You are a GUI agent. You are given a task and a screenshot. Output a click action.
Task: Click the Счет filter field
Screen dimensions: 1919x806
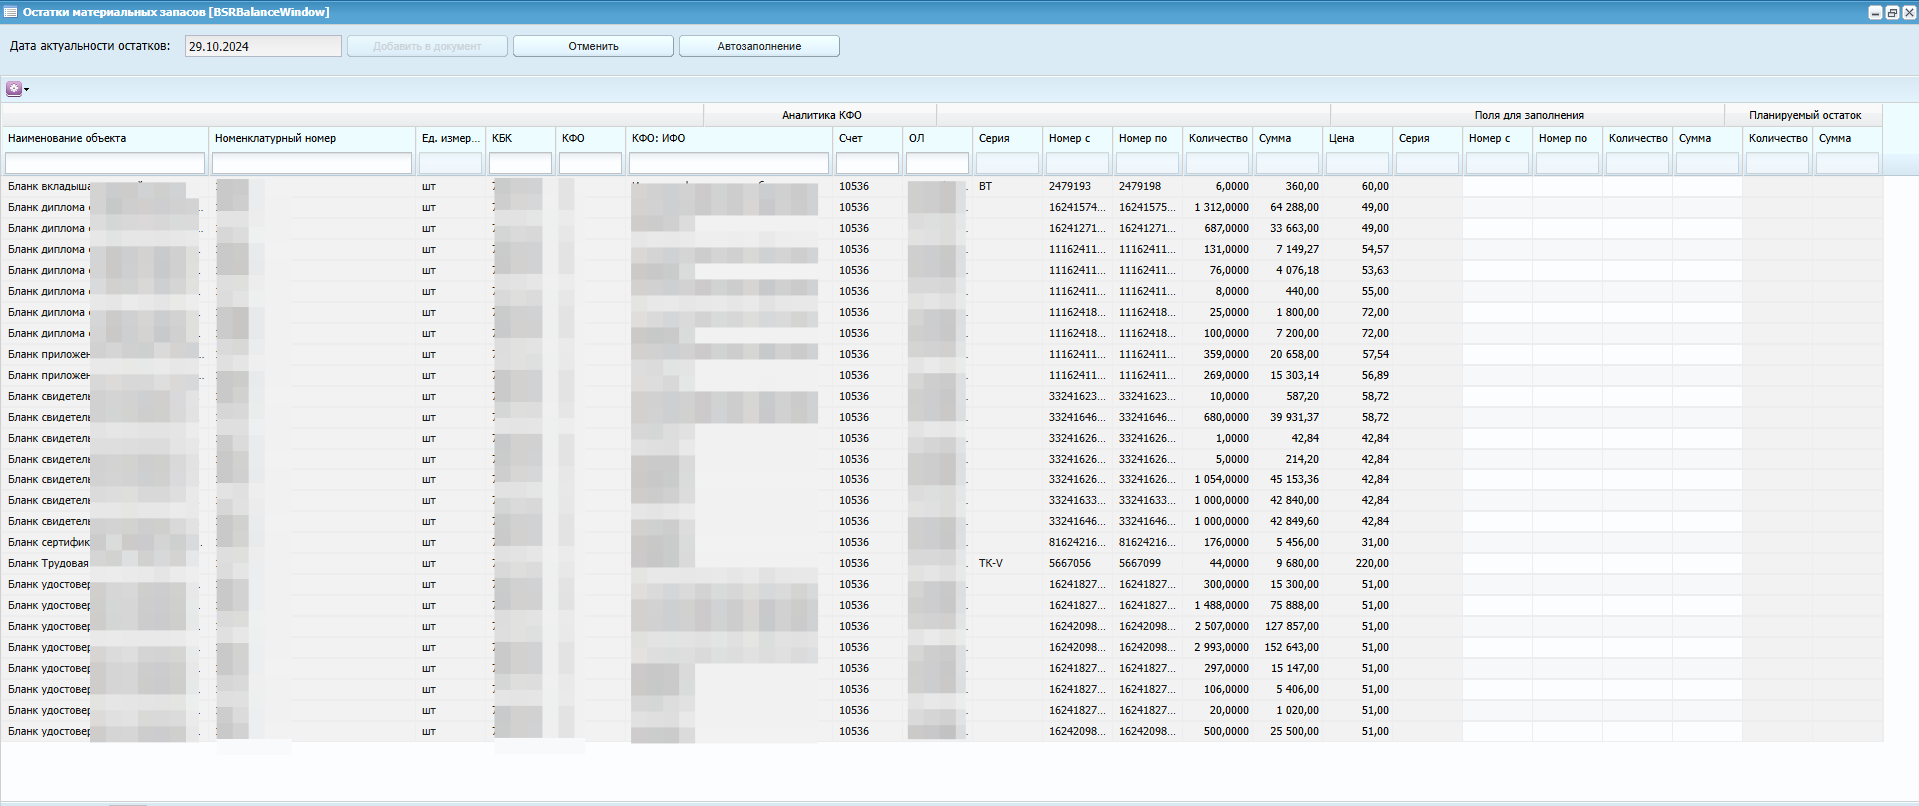pos(867,163)
